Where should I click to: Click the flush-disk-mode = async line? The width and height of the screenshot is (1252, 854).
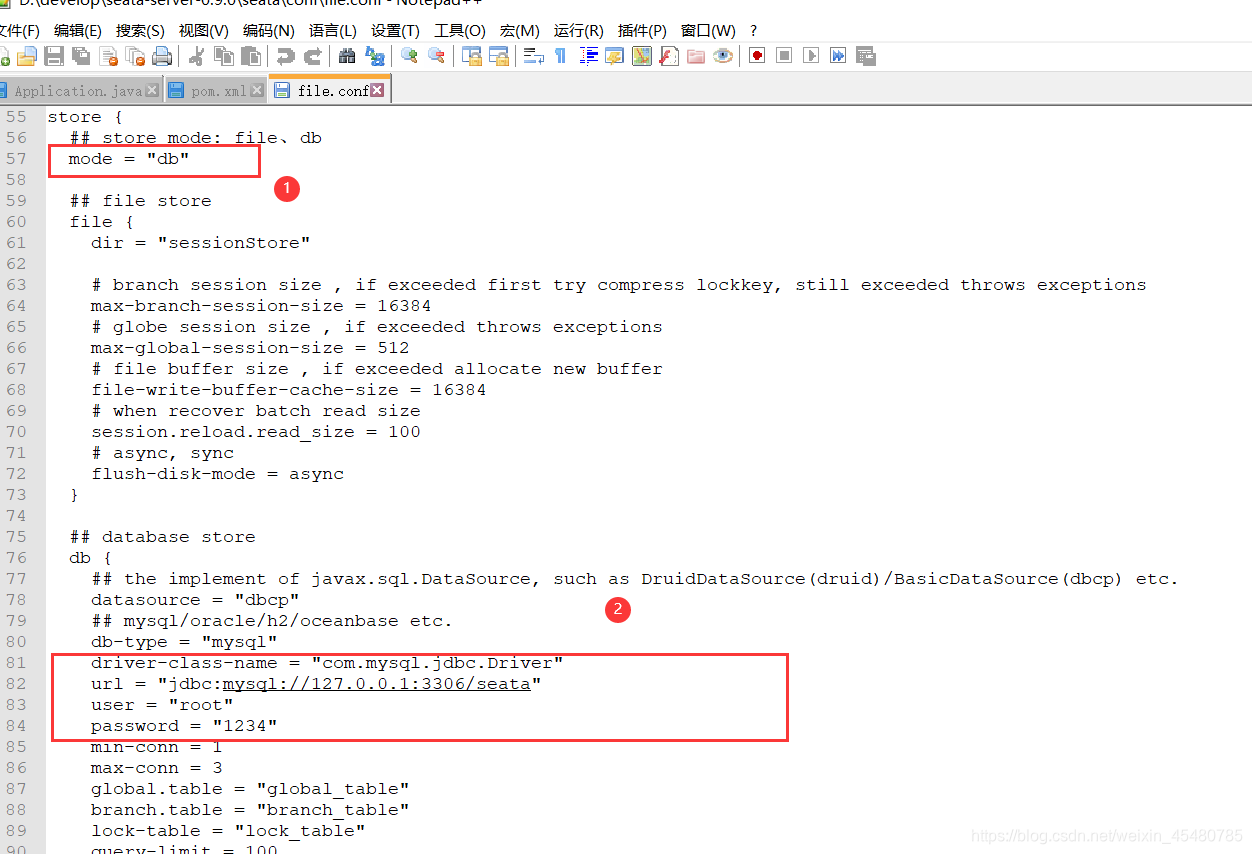coord(217,474)
